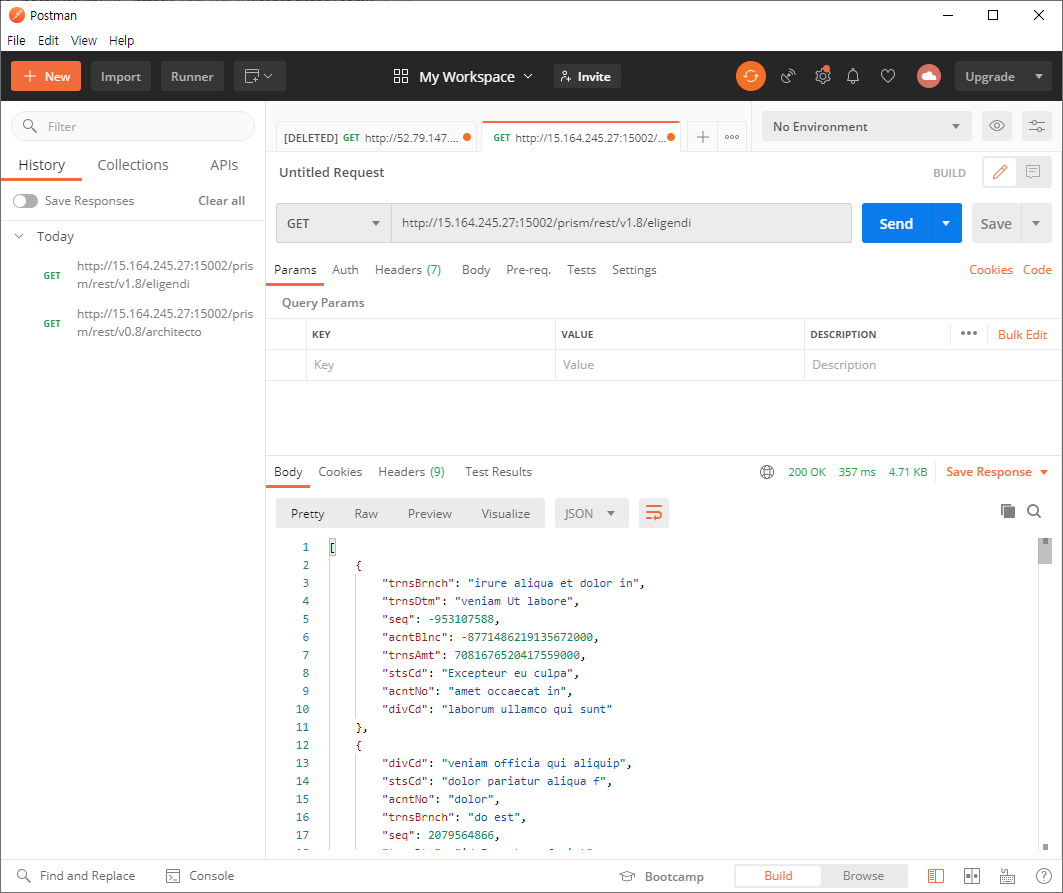Click the request URL input field
This screenshot has height=893, width=1063.
coord(622,223)
